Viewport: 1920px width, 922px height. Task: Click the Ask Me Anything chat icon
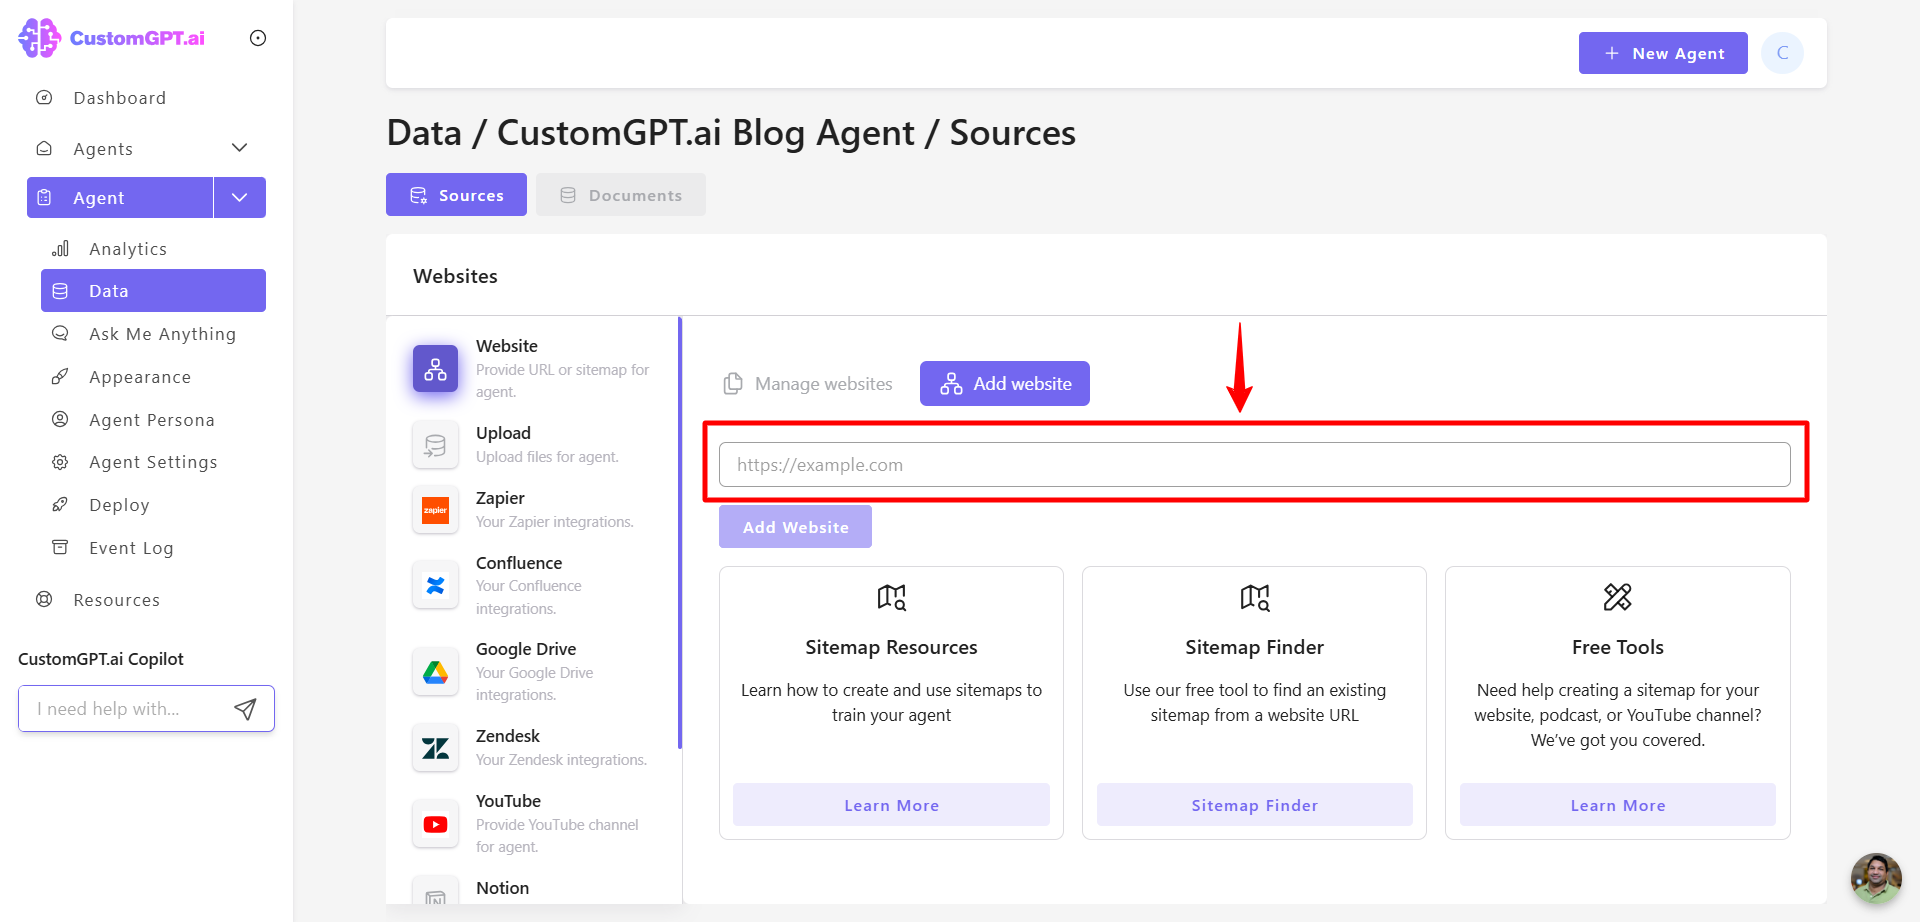coord(60,333)
